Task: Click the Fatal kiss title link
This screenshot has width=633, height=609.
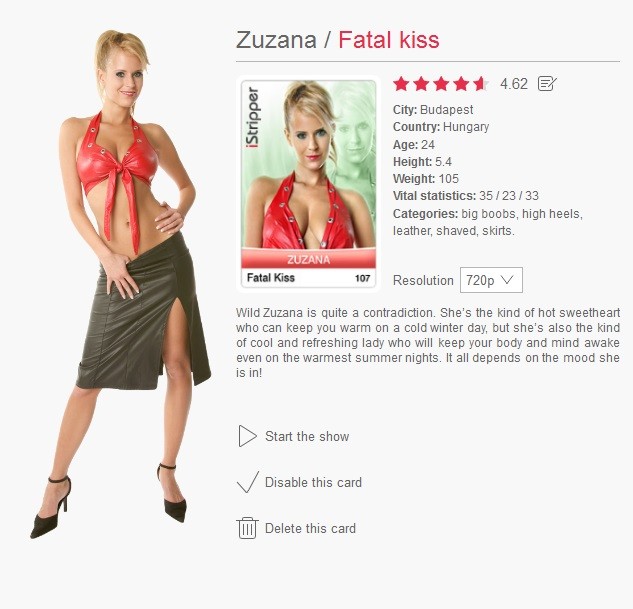Action: (389, 40)
